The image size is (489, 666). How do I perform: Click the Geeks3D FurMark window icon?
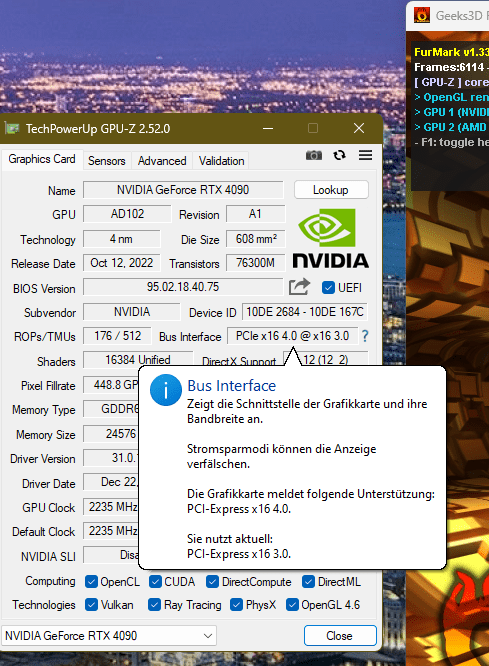(422, 15)
